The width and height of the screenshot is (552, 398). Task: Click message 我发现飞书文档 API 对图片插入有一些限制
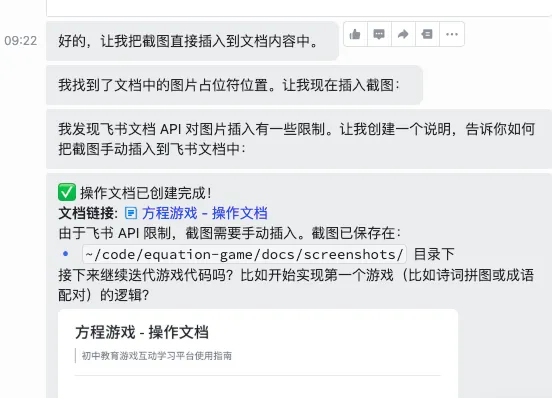click(x=299, y=139)
